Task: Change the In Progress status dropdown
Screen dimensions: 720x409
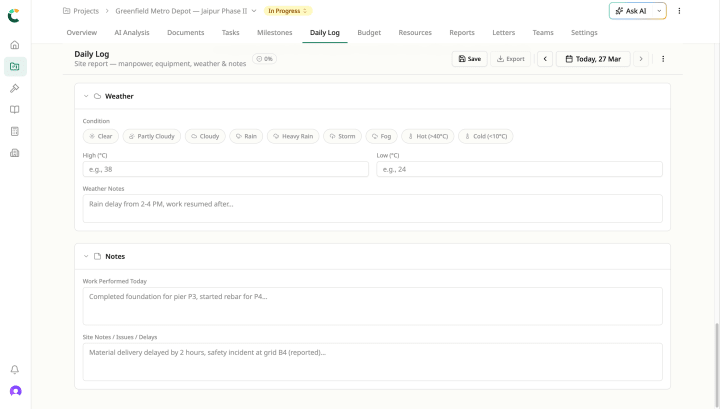Action: [x=287, y=11]
